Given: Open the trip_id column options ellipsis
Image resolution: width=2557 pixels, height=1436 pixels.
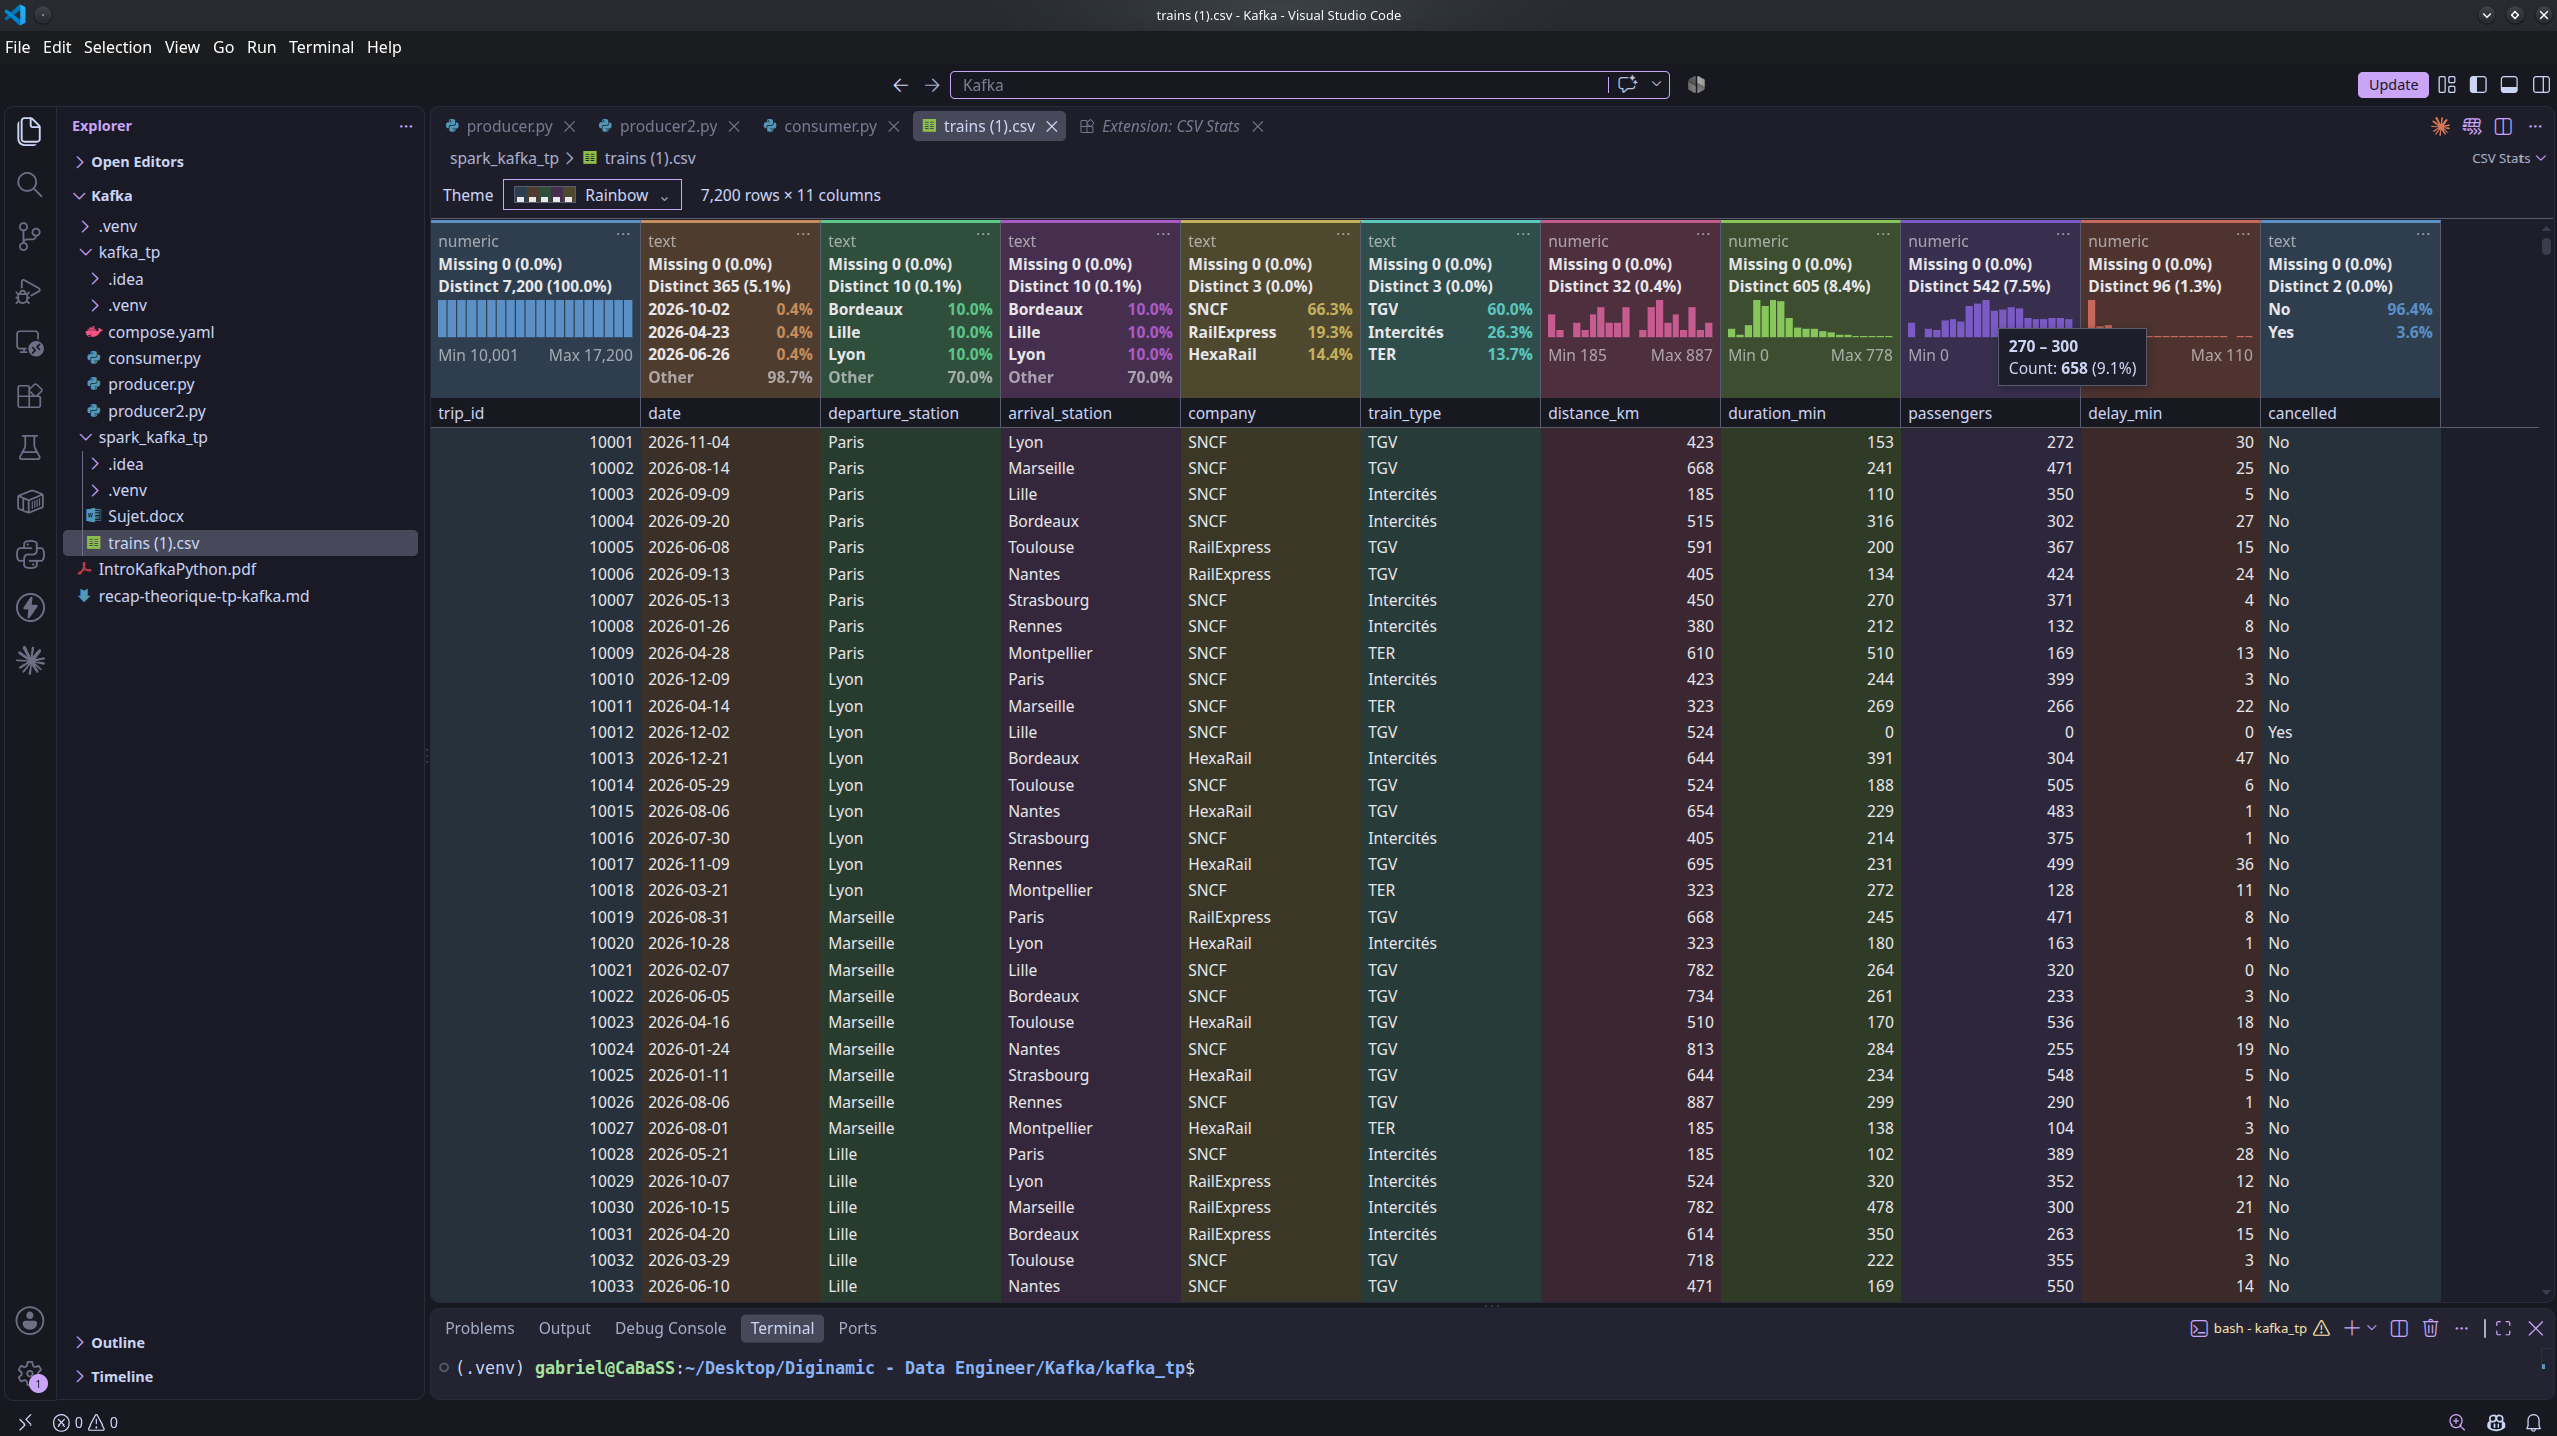Looking at the screenshot, I should pyautogui.click(x=623, y=234).
